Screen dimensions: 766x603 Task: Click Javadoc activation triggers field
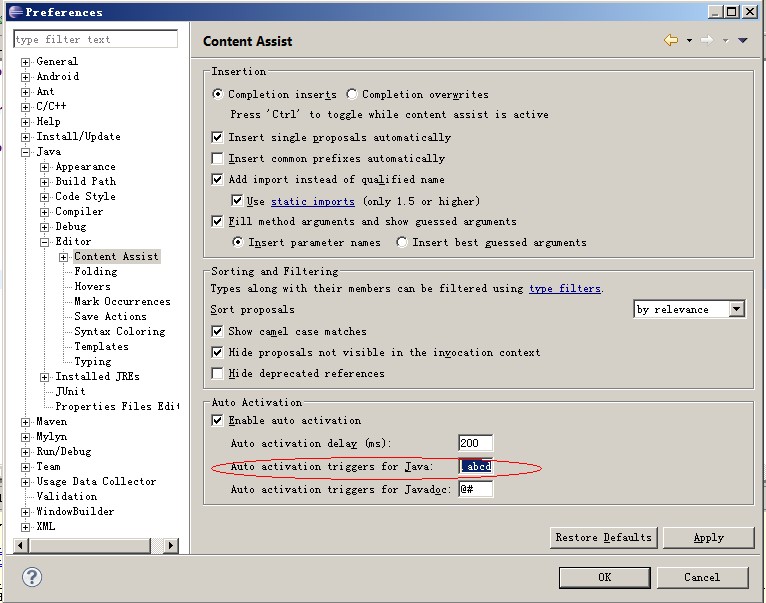475,489
